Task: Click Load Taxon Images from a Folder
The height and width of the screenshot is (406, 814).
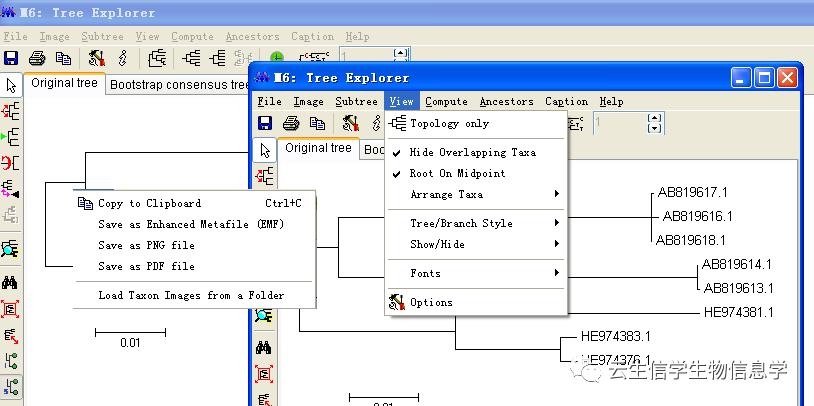Action: tap(190, 296)
